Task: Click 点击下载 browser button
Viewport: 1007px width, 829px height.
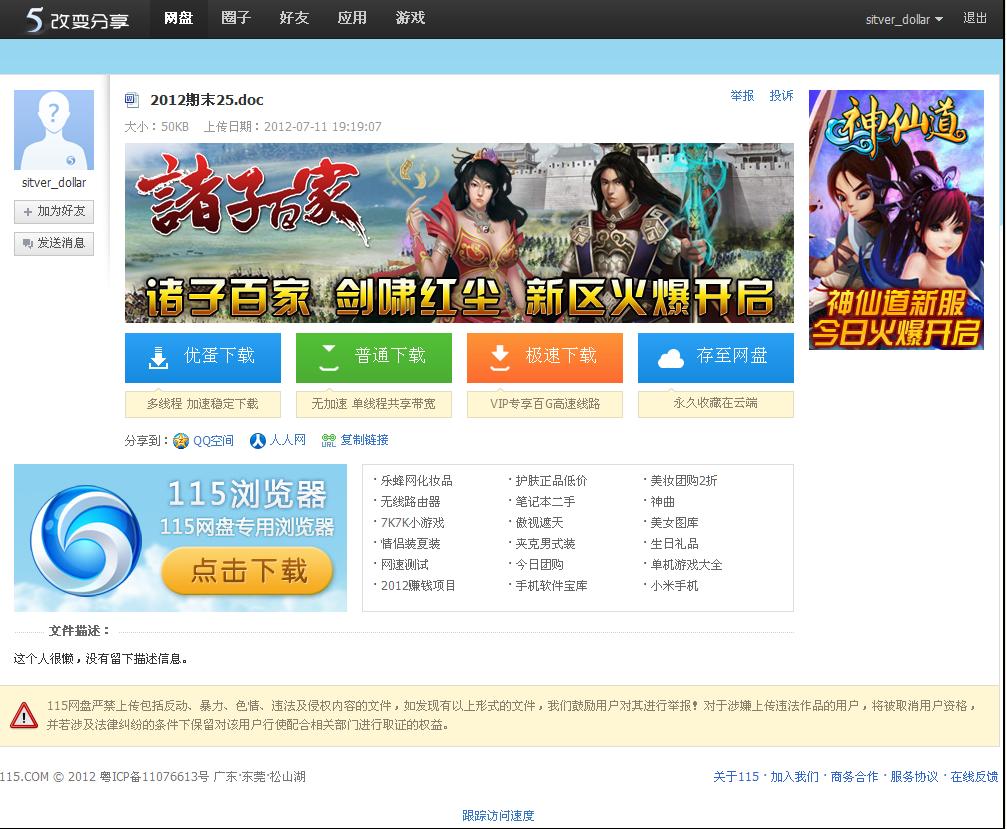Action: pyautogui.click(x=247, y=570)
